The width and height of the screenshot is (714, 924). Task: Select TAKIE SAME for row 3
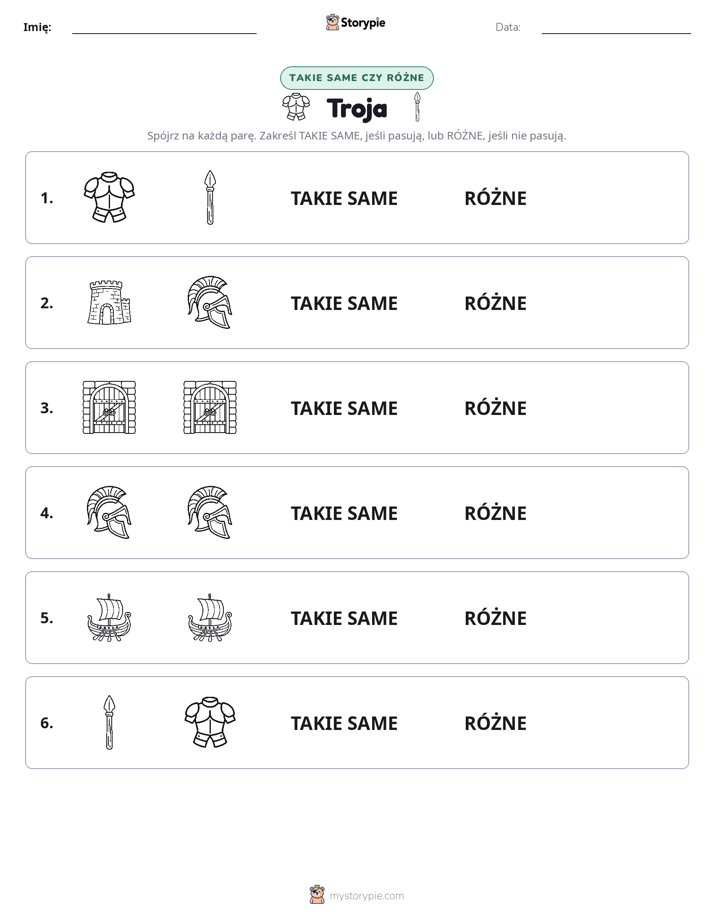[344, 408]
